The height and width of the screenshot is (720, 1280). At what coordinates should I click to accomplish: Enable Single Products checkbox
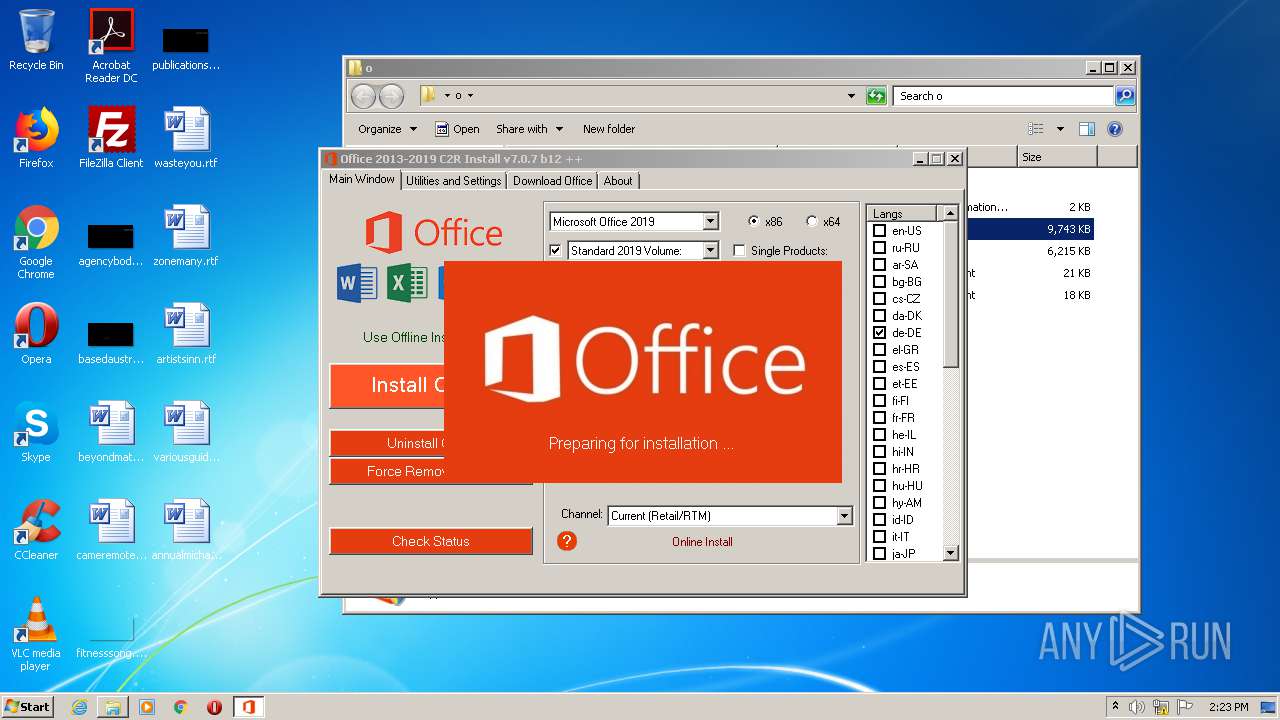[739, 250]
